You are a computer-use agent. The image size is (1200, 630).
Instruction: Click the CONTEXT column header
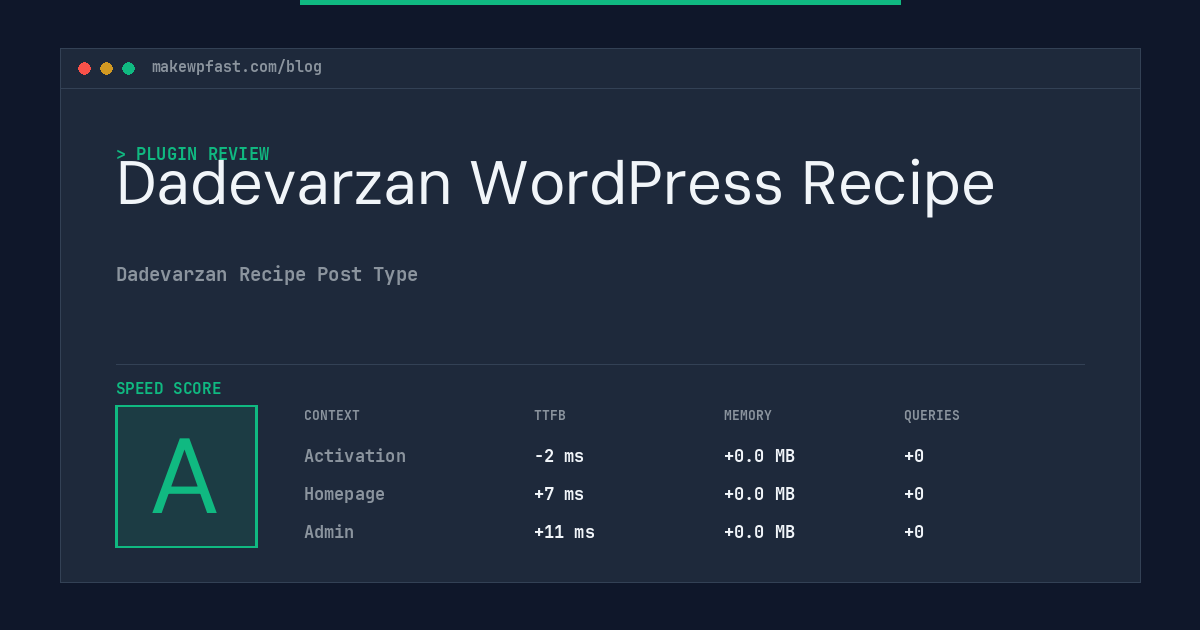click(x=332, y=416)
